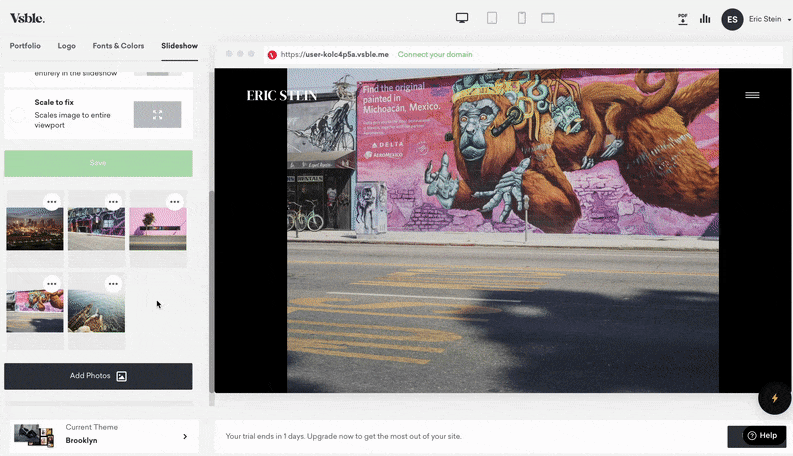Image resolution: width=793 pixels, height=456 pixels.
Task: Download PDF icon in header
Action: [683, 19]
